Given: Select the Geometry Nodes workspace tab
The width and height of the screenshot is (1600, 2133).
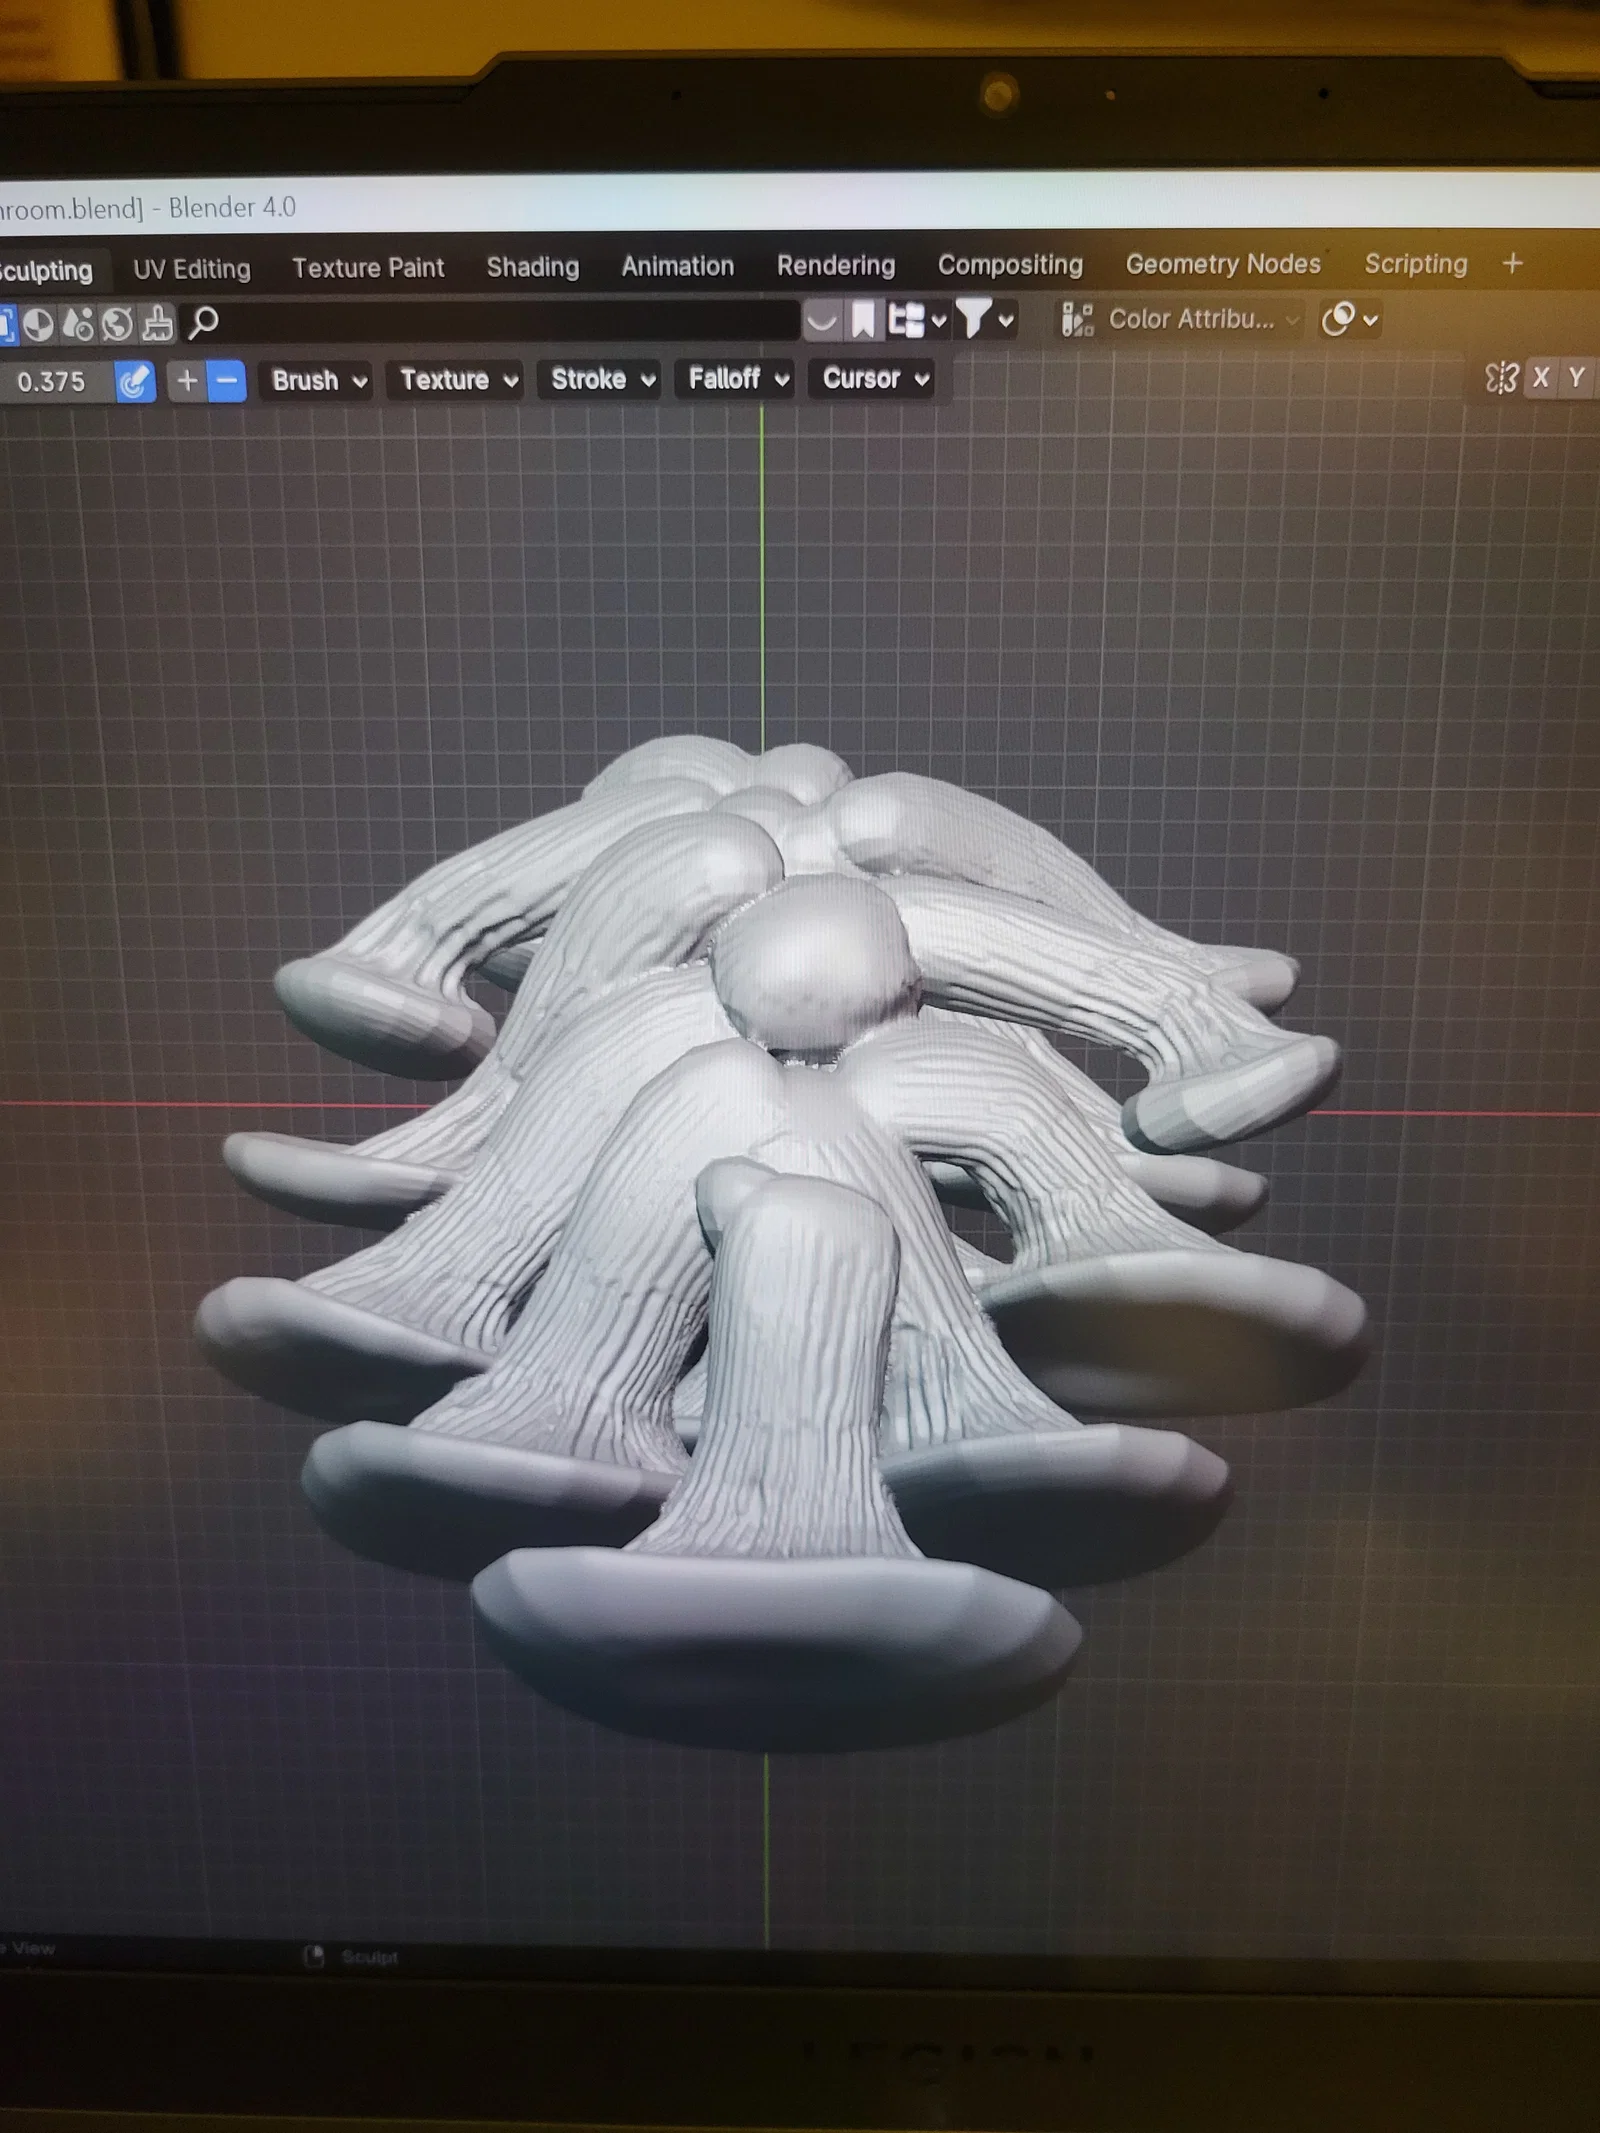Looking at the screenshot, I should coord(1223,264).
